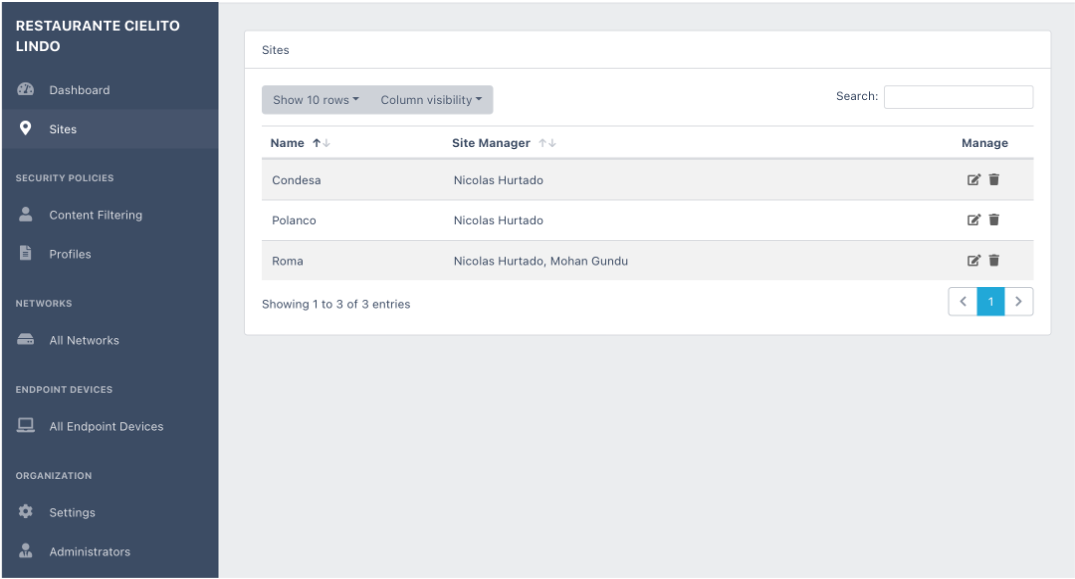Click the Condesa name cell
This screenshot has height=579, width=1075.
[296, 180]
